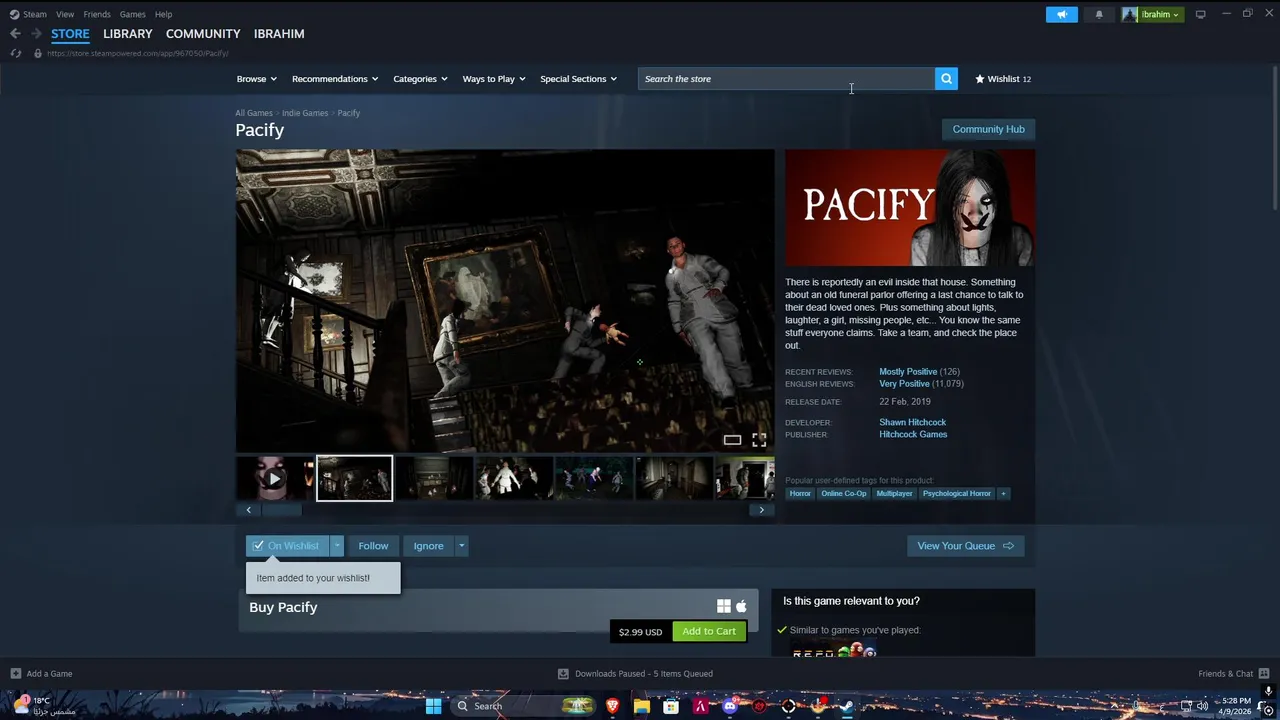Open the Very Positive English reviews link
The image size is (1280, 720).
tap(904, 384)
